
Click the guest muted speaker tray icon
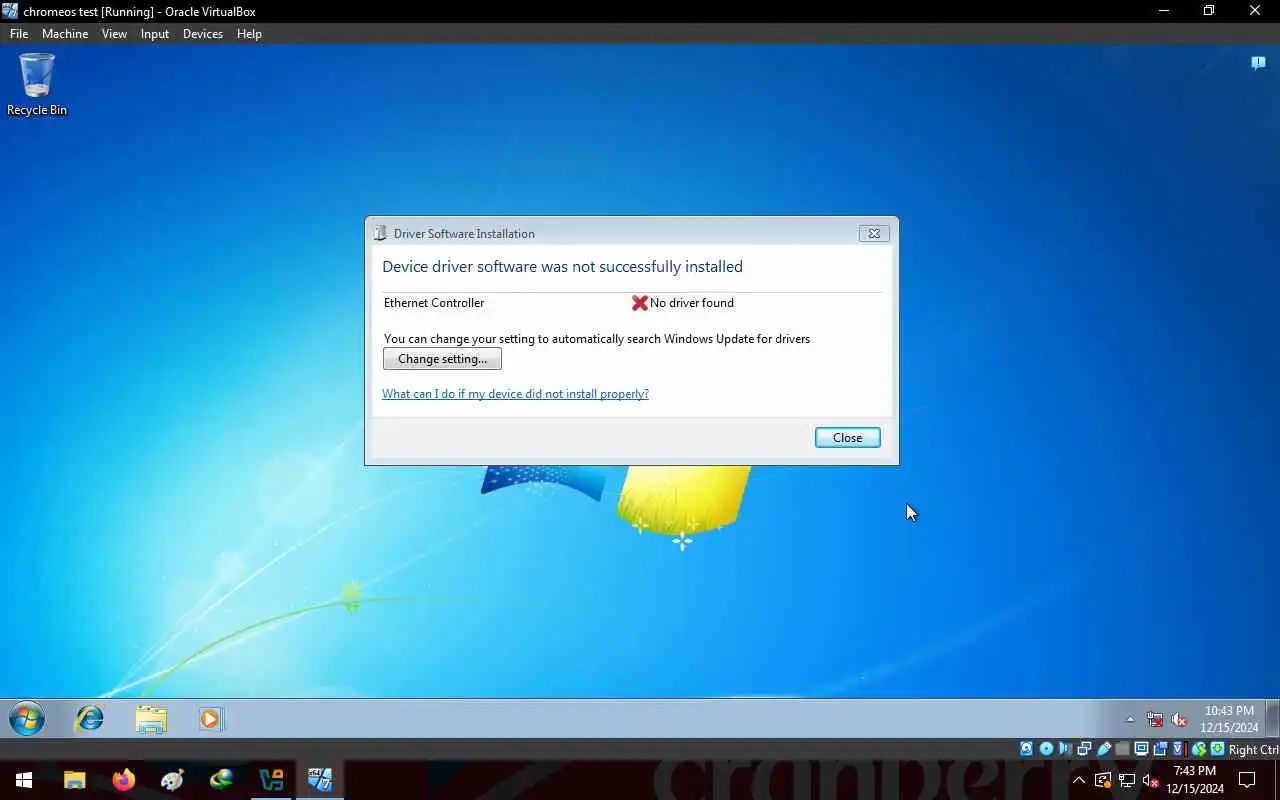coord(1179,719)
